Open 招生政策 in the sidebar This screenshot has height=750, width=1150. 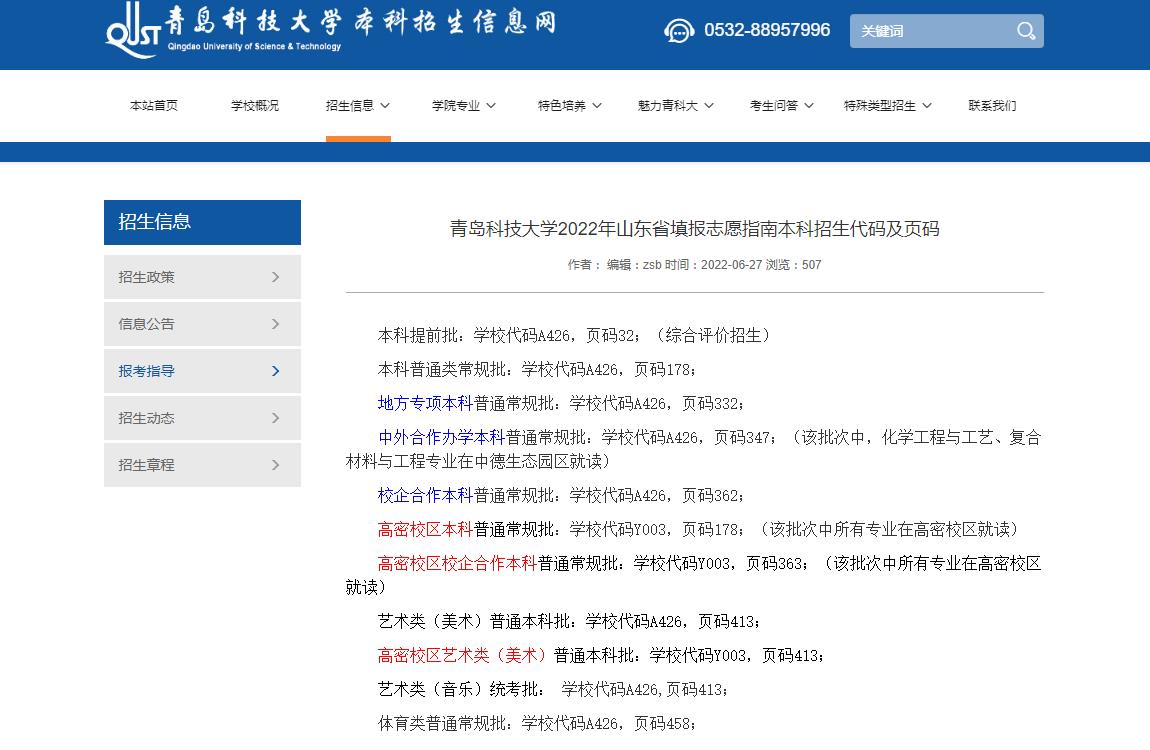[x=202, y=277]
